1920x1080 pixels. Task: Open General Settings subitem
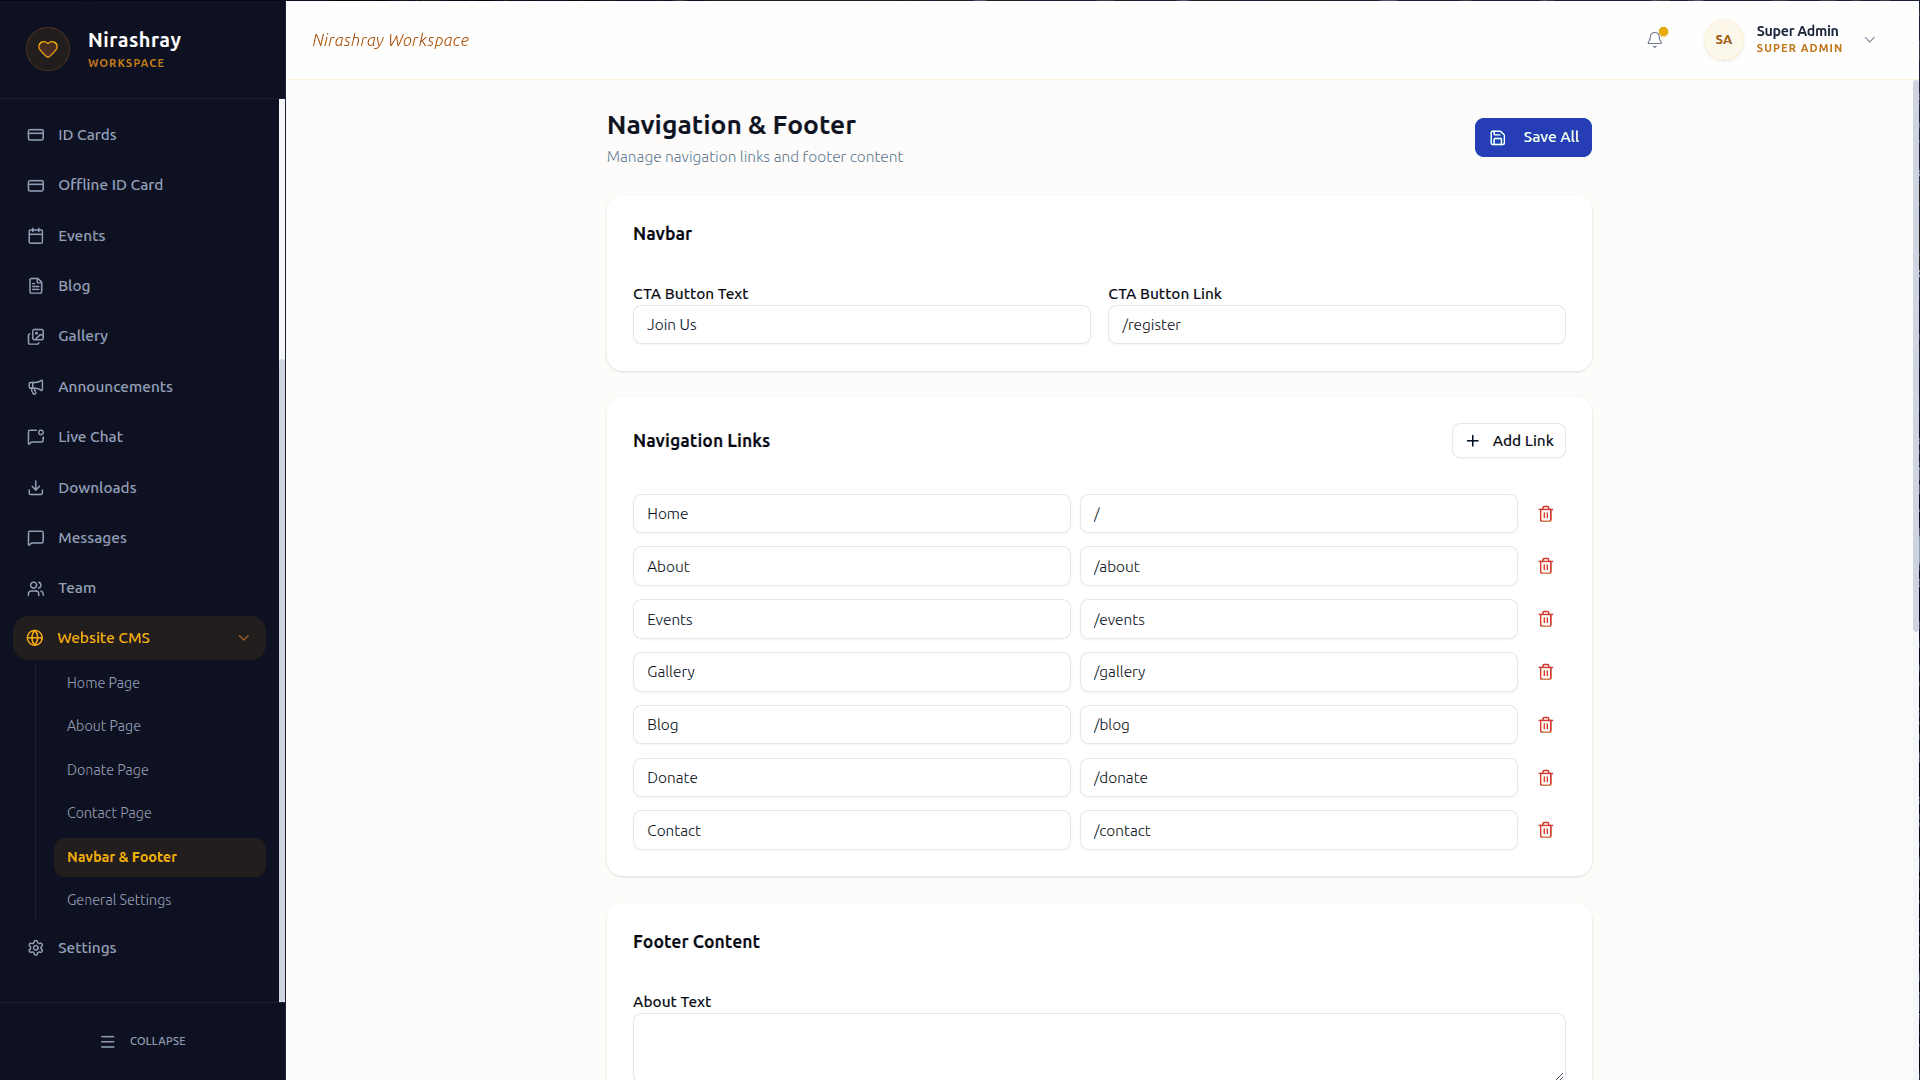tap(160, 900)
